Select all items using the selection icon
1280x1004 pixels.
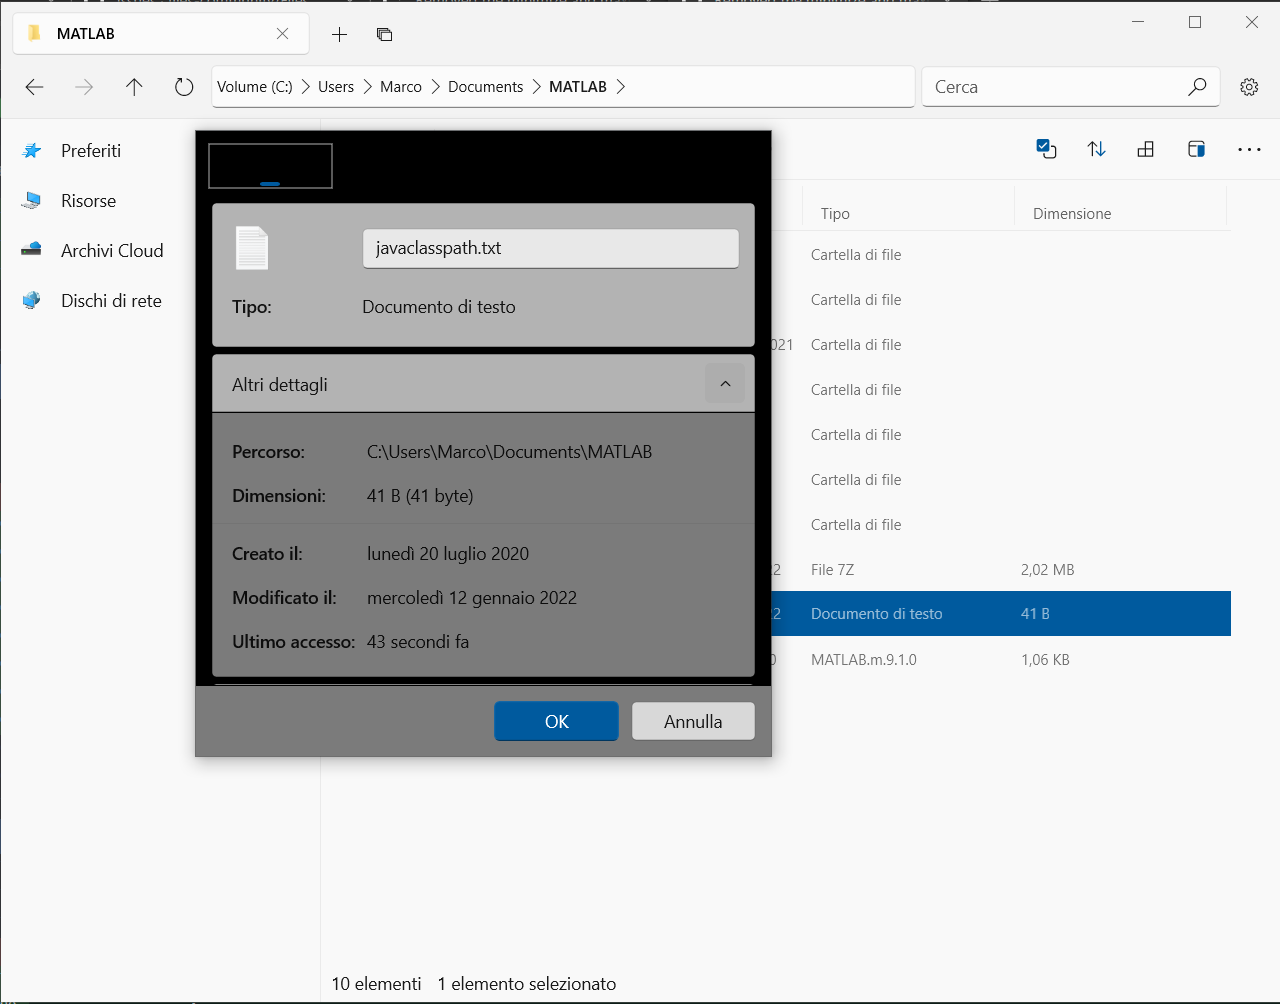[x=1046, y=148]
